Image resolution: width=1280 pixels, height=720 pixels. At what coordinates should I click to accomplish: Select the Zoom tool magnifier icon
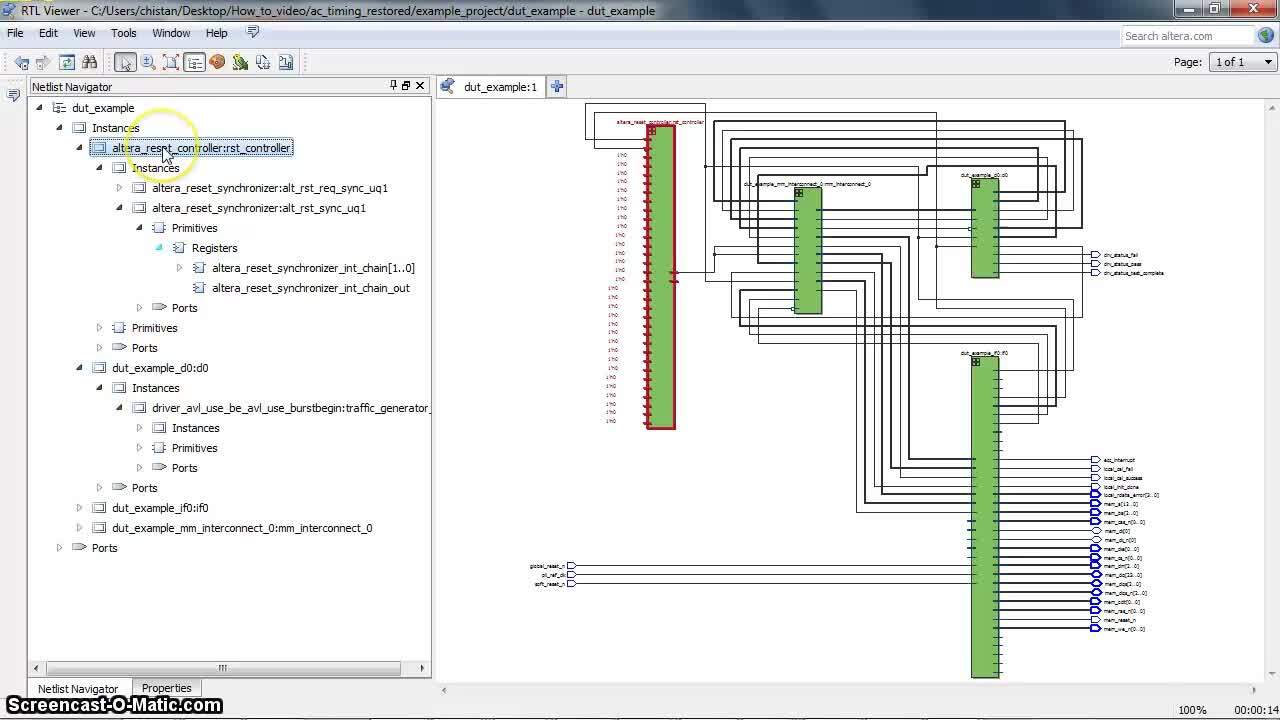148,62
